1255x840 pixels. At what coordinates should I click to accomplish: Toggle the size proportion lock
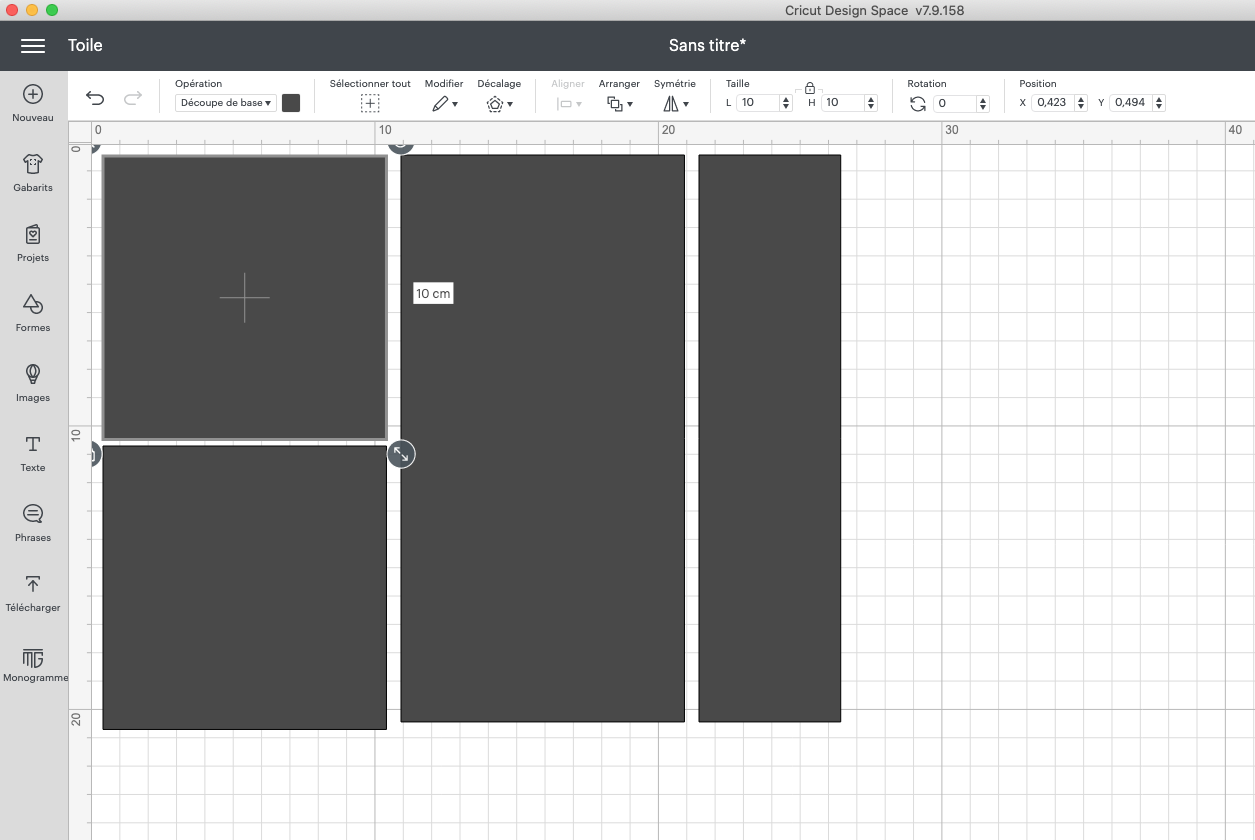tap(810, 88)
